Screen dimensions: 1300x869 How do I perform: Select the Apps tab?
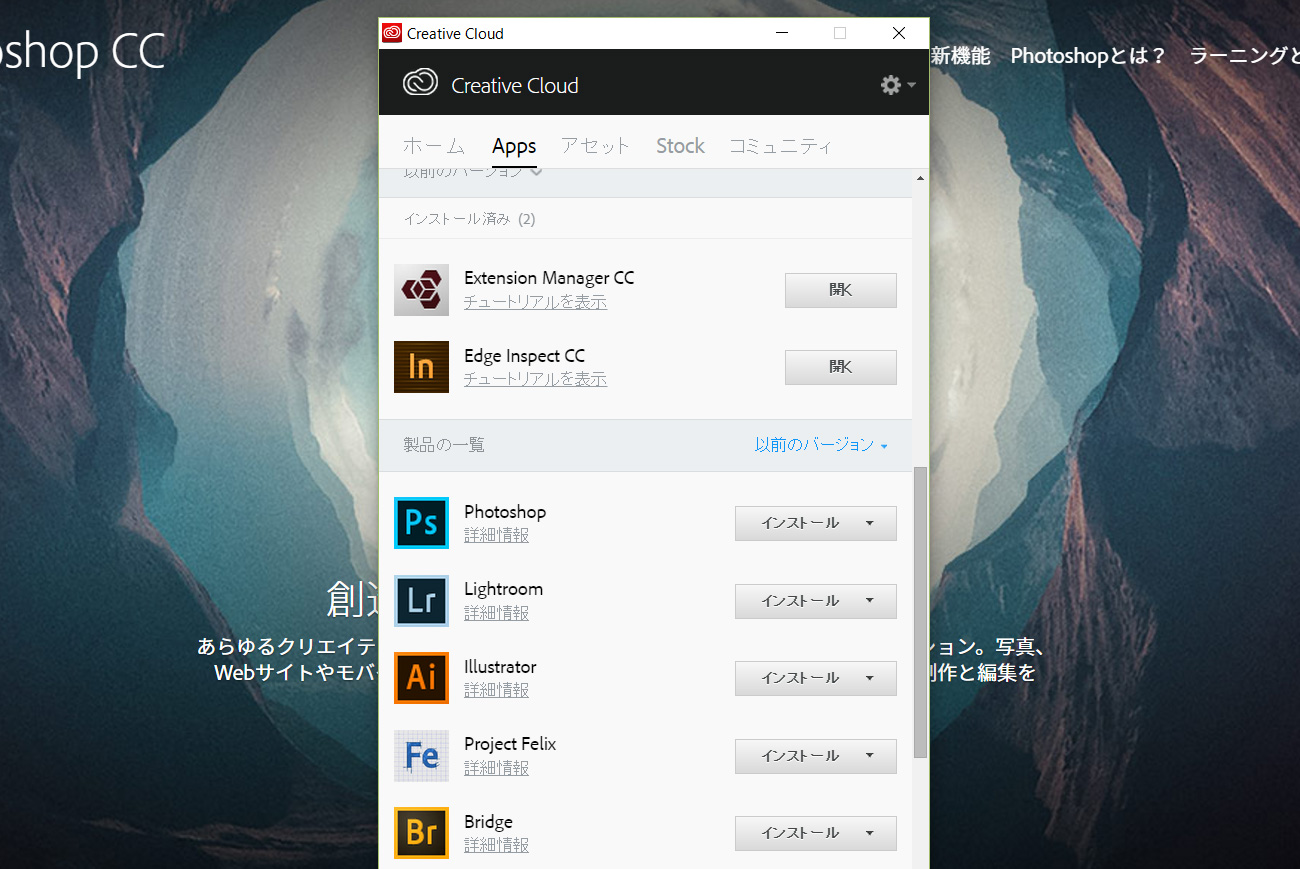(x=514, y=147)
